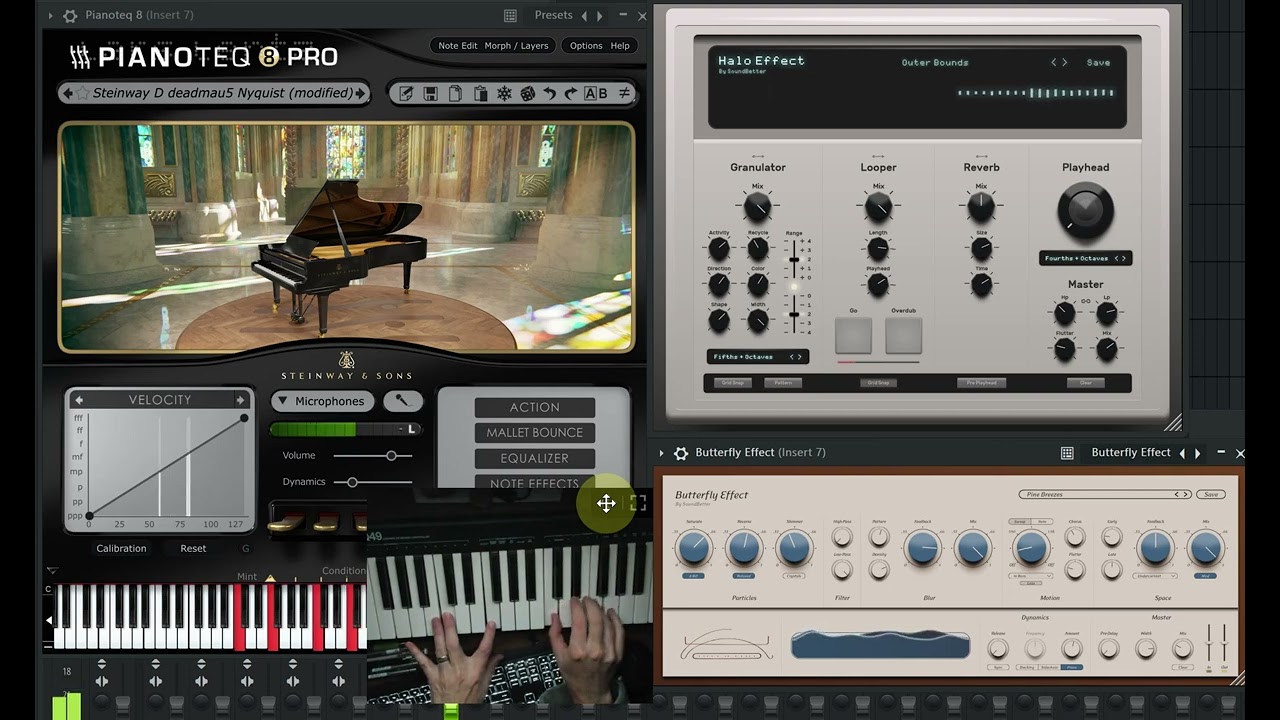
Task: Toggle Pianoteq A/B comparison
Action: (596, 93)
